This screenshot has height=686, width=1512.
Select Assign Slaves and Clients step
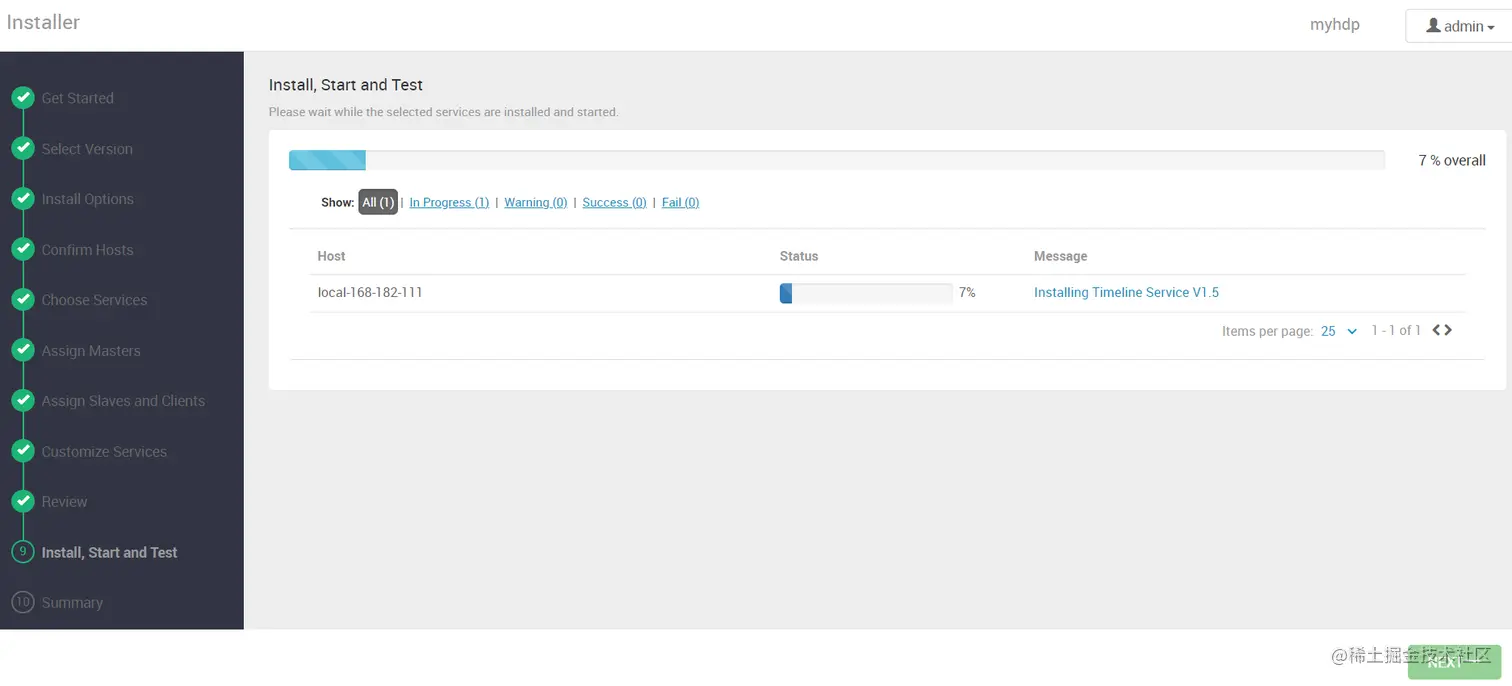coord(123,401)
